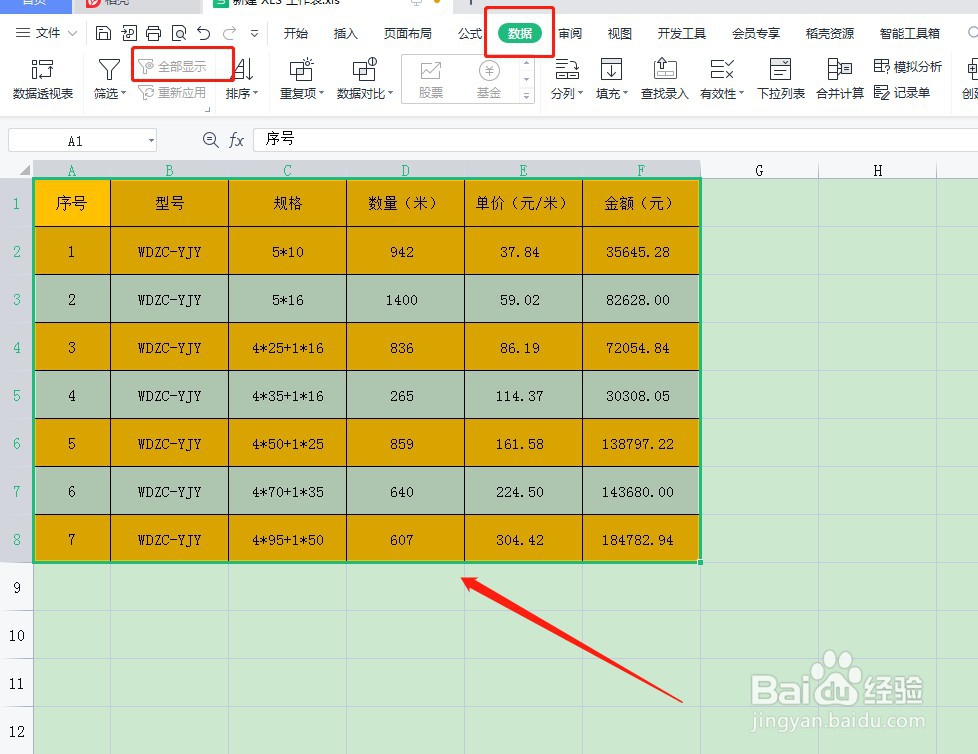The height and width of the screenshot is (754, 978).
Task: Expand the 排序 dropdown arrow
Action: 256,94
